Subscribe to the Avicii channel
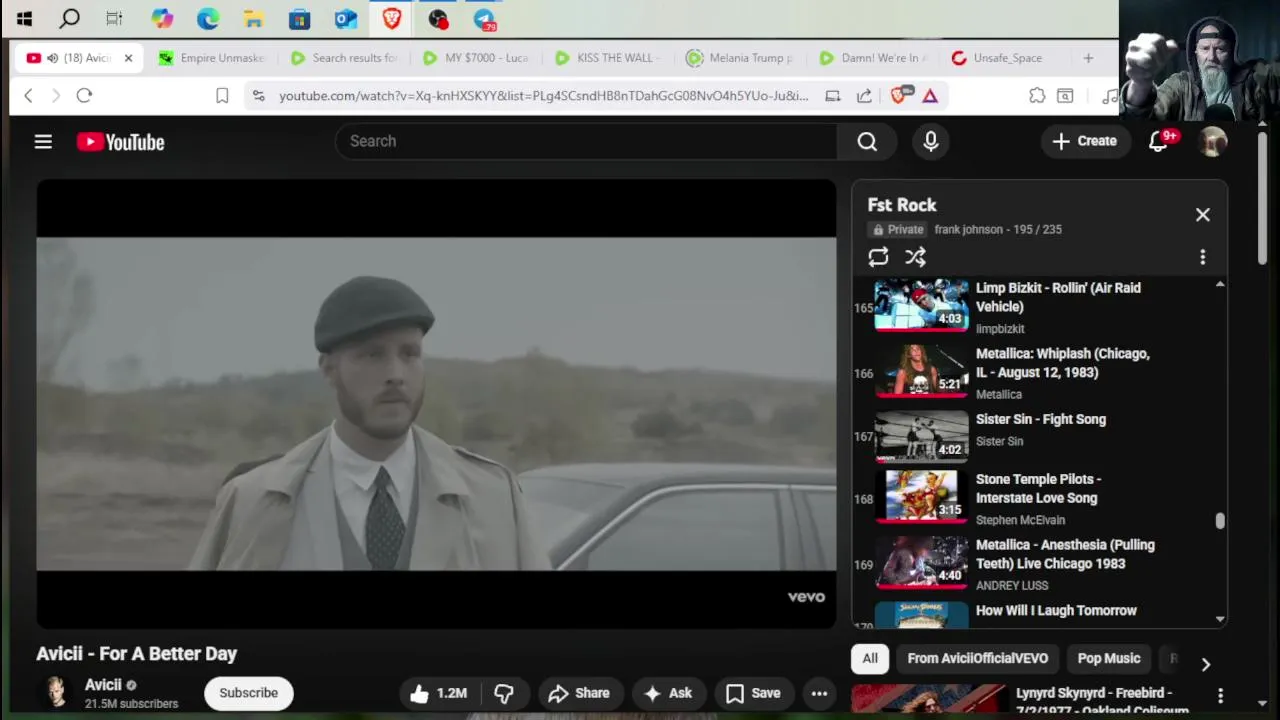The image size is (1280, 720). pos(248,693)
